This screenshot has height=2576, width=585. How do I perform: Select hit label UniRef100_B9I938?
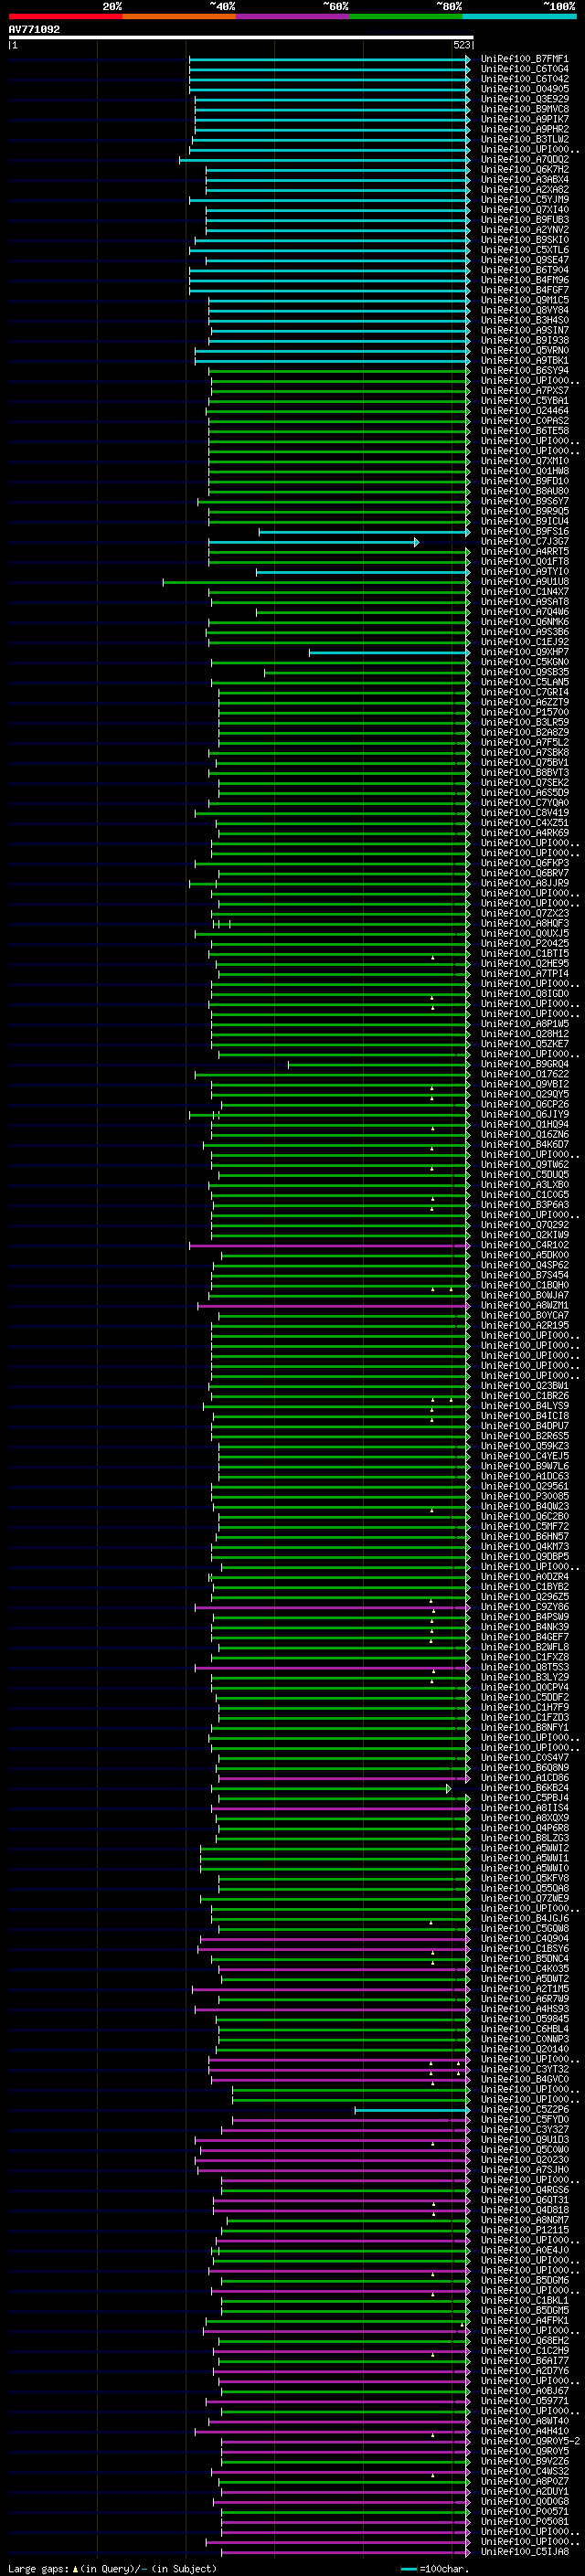pos(524,340)
